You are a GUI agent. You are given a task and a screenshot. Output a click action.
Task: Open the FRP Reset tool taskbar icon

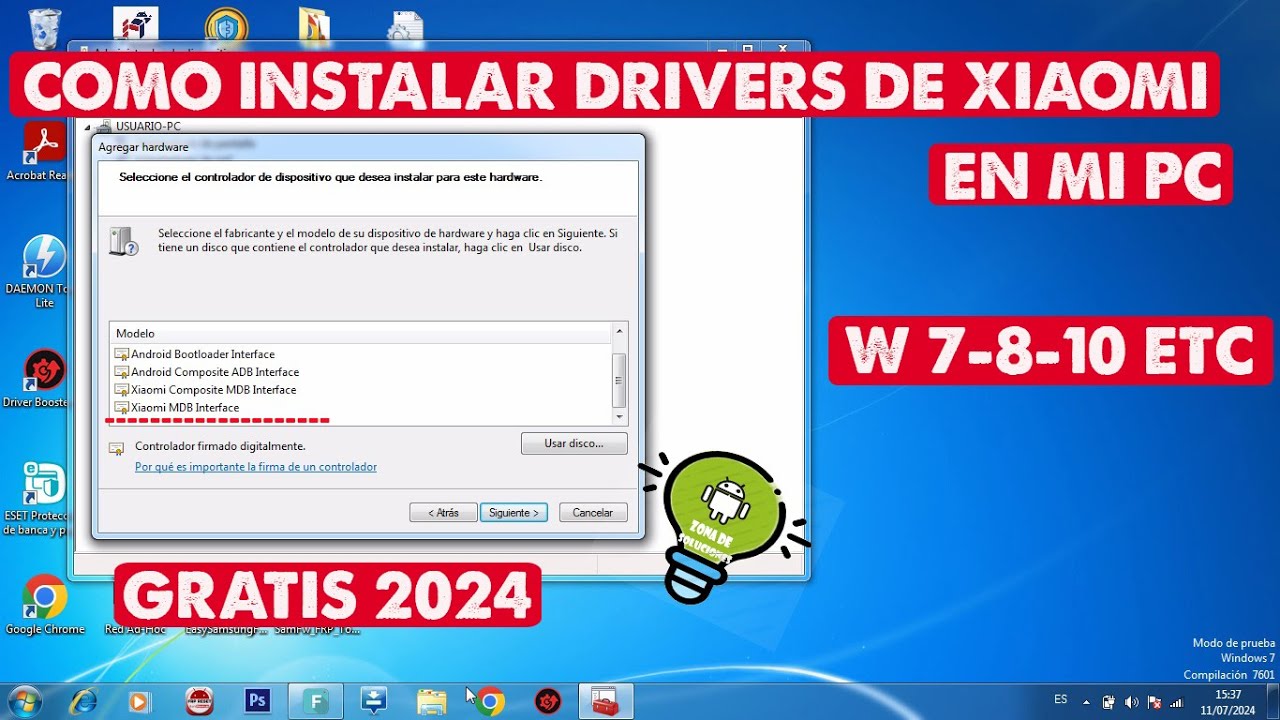coord(199,701)
